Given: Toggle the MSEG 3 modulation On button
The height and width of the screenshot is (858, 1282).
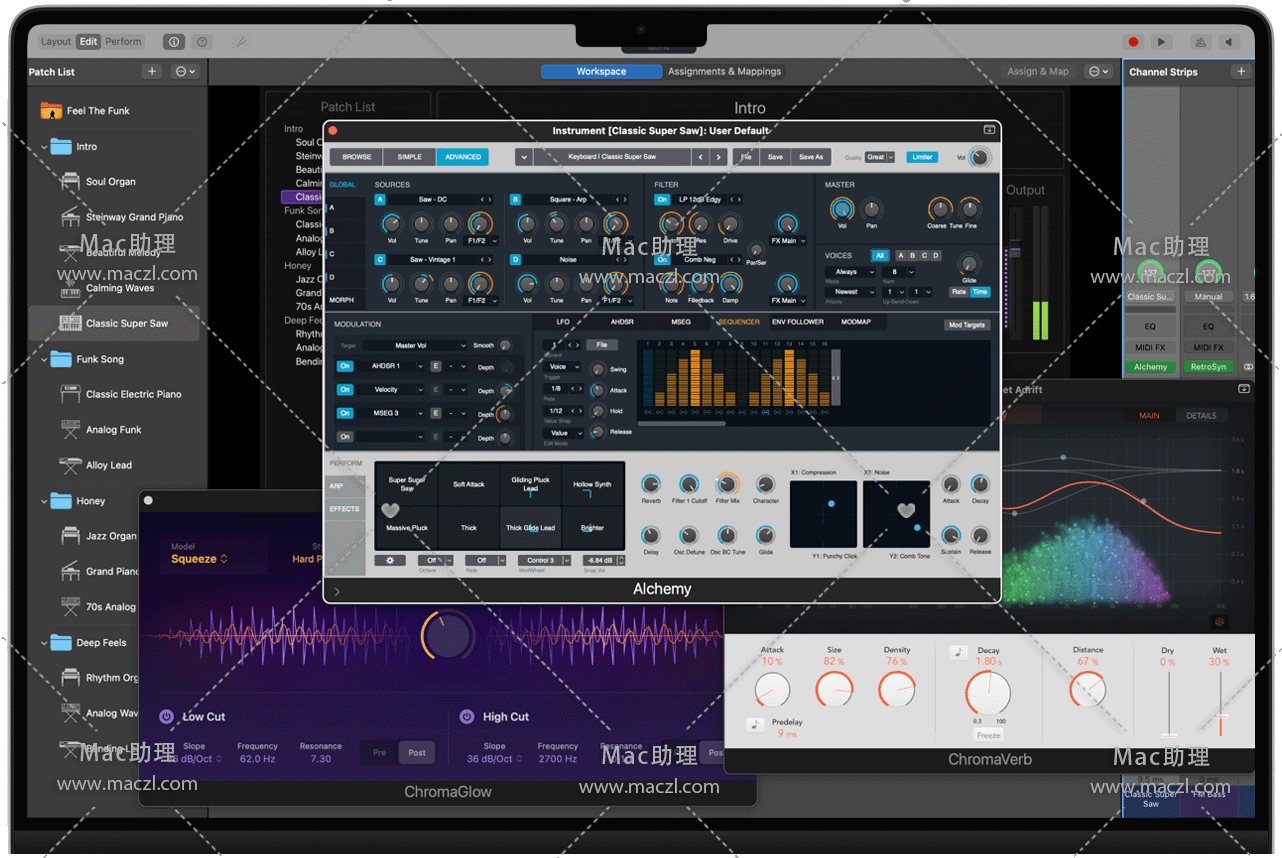Looking at the screenshot, I should click(345, 413).
